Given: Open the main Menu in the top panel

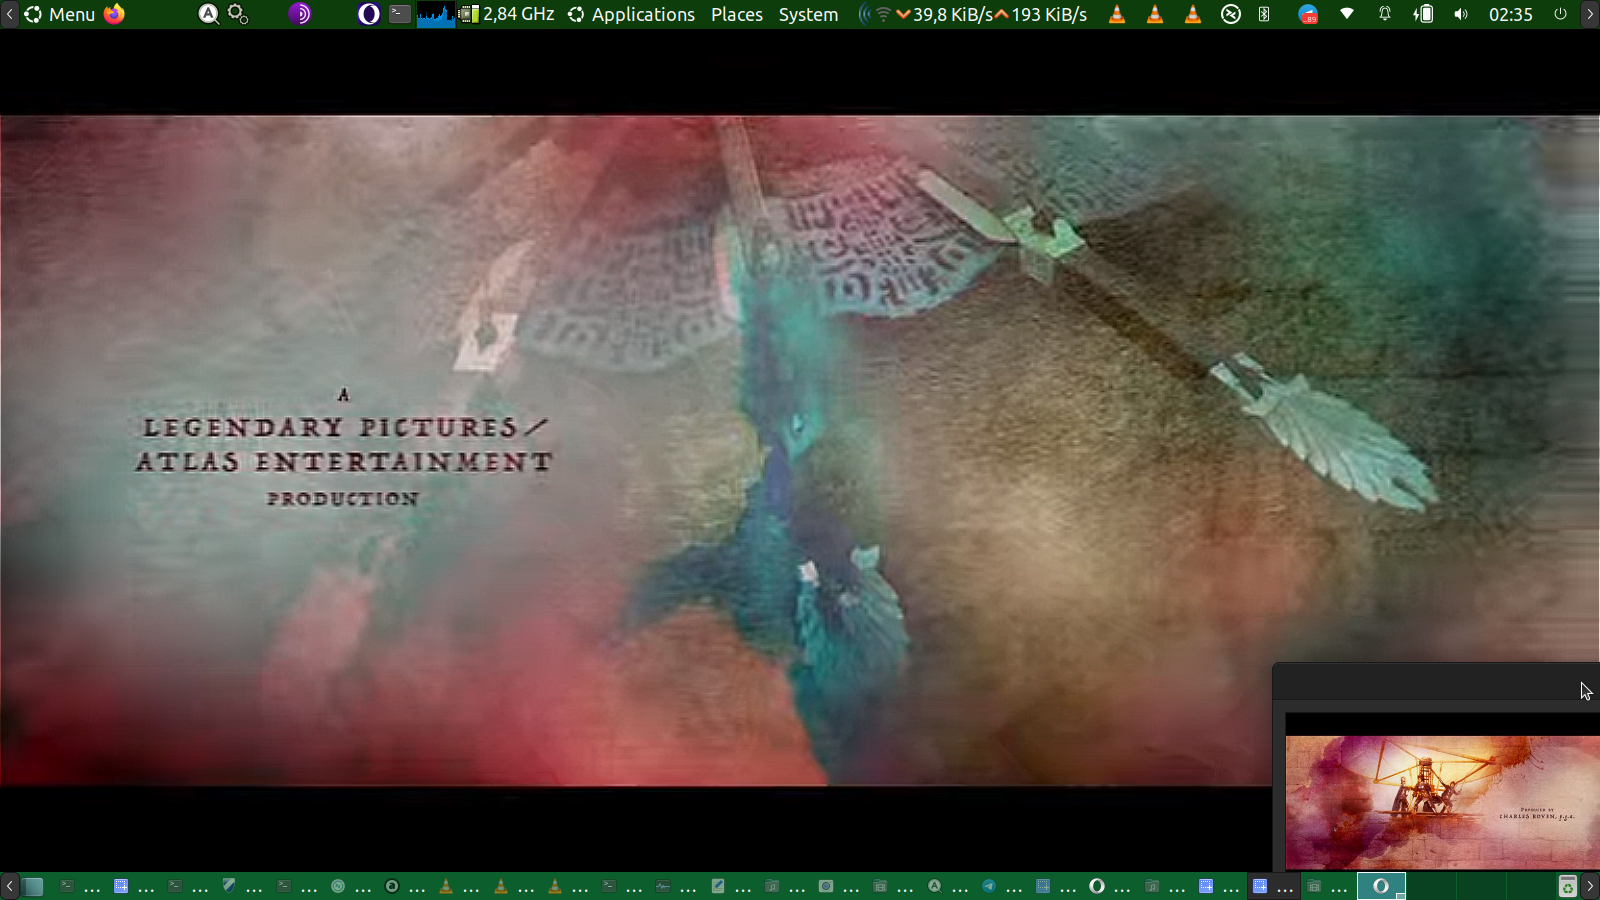Looking at the screenshot, I should click(59, 14).
